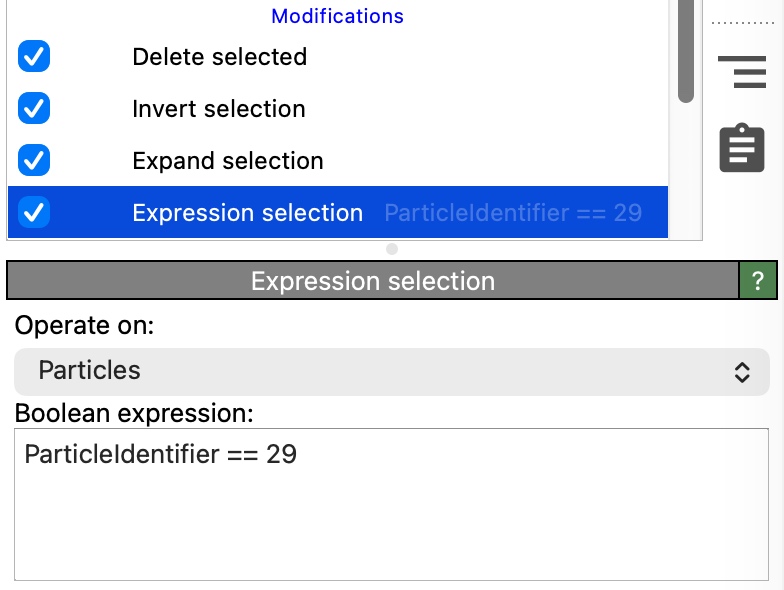Screen dimensions: 784x590
Task: Click the splitter handle dot below the list
Action: [x=392, y=248]
